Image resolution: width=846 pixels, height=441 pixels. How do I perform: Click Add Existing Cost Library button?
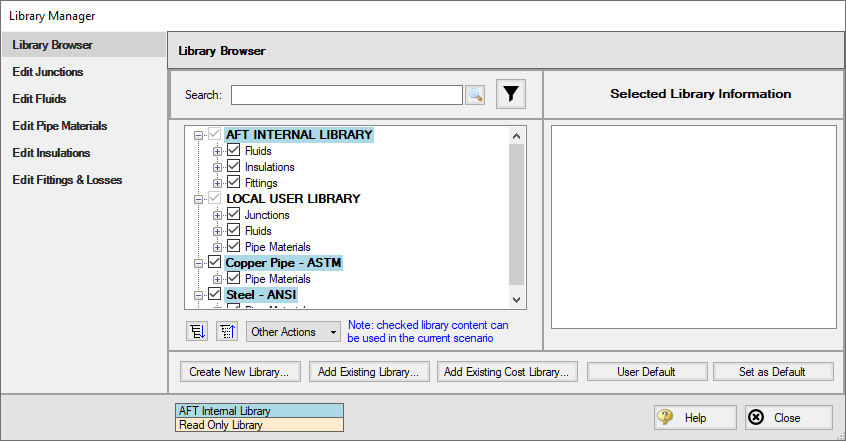(x=507, y=372)
